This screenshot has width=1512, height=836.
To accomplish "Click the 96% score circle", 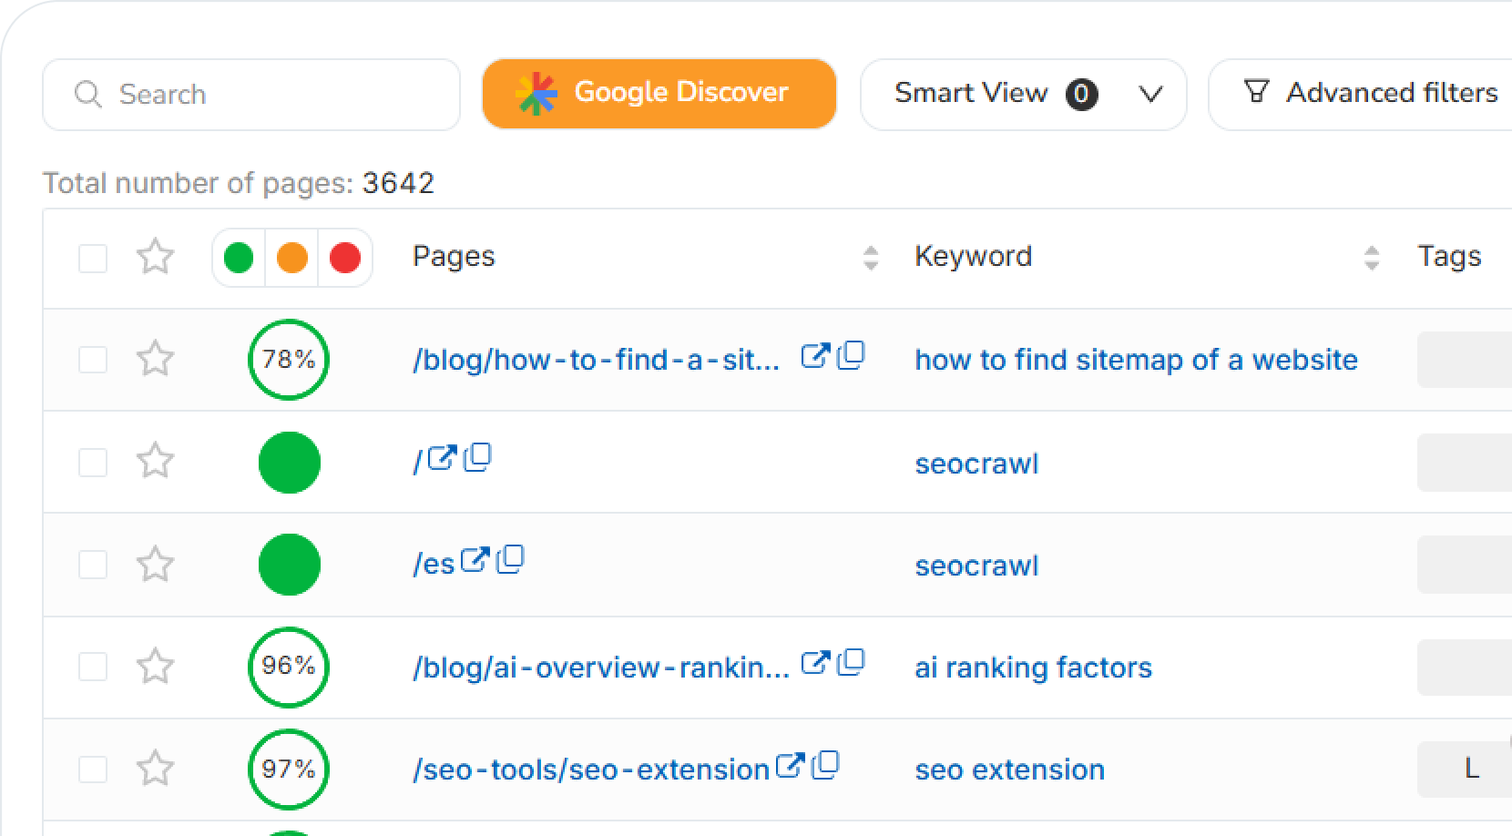I will click(289, 667).
